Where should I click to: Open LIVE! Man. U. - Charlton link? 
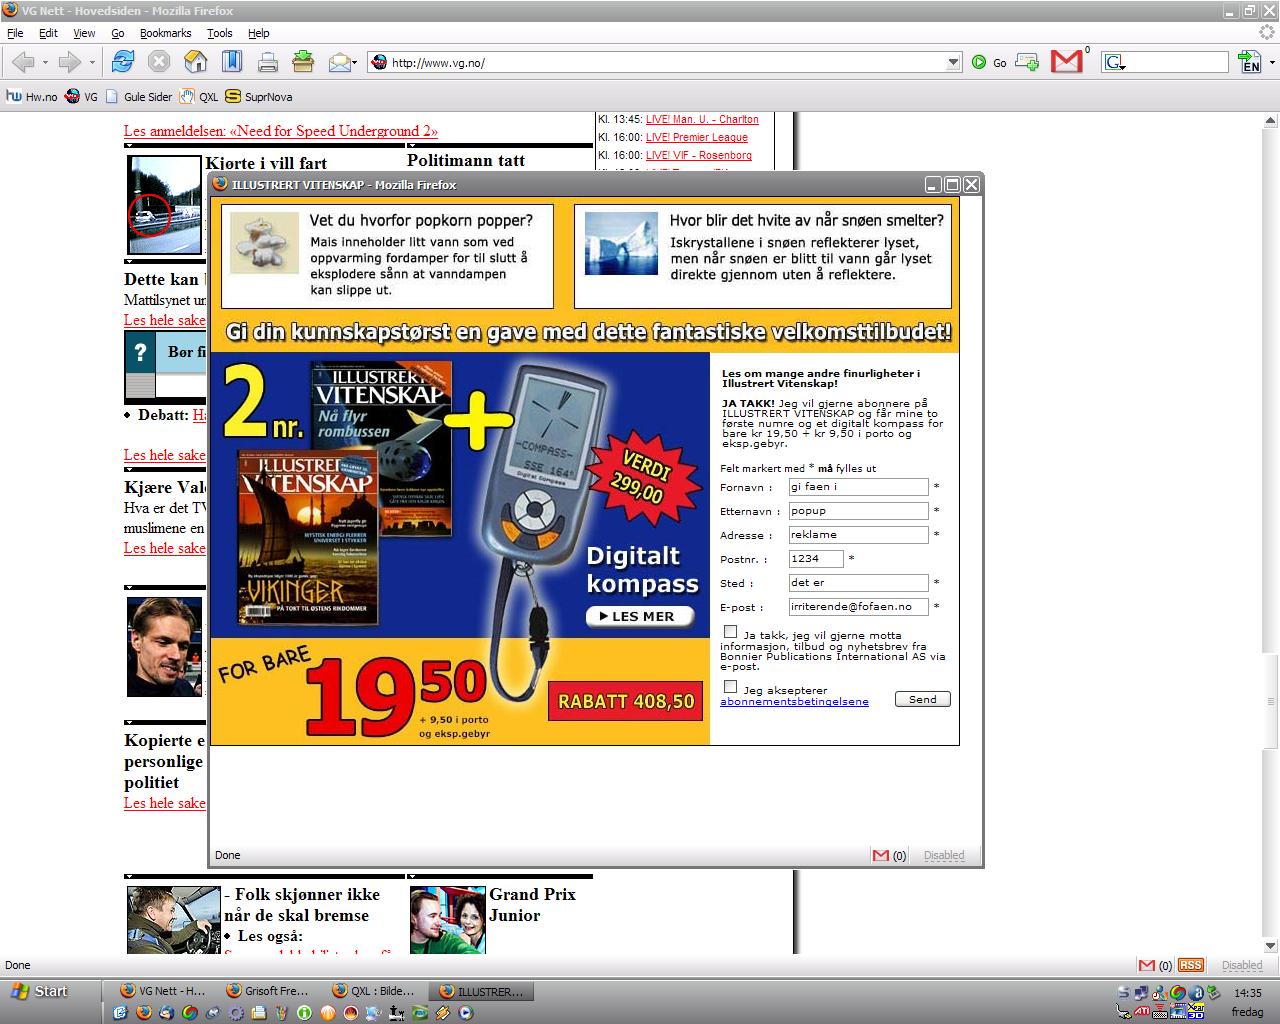coord(702,119)
